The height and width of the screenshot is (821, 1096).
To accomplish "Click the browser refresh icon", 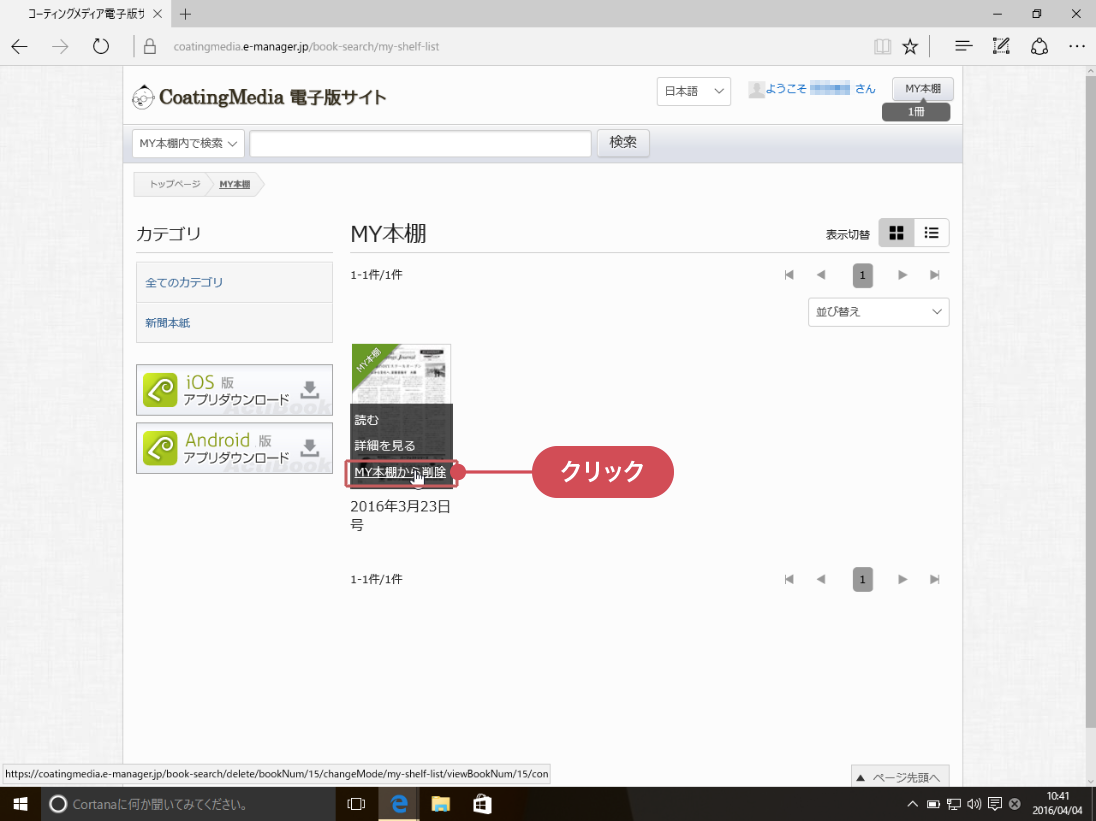I will [x=100, y=46].
